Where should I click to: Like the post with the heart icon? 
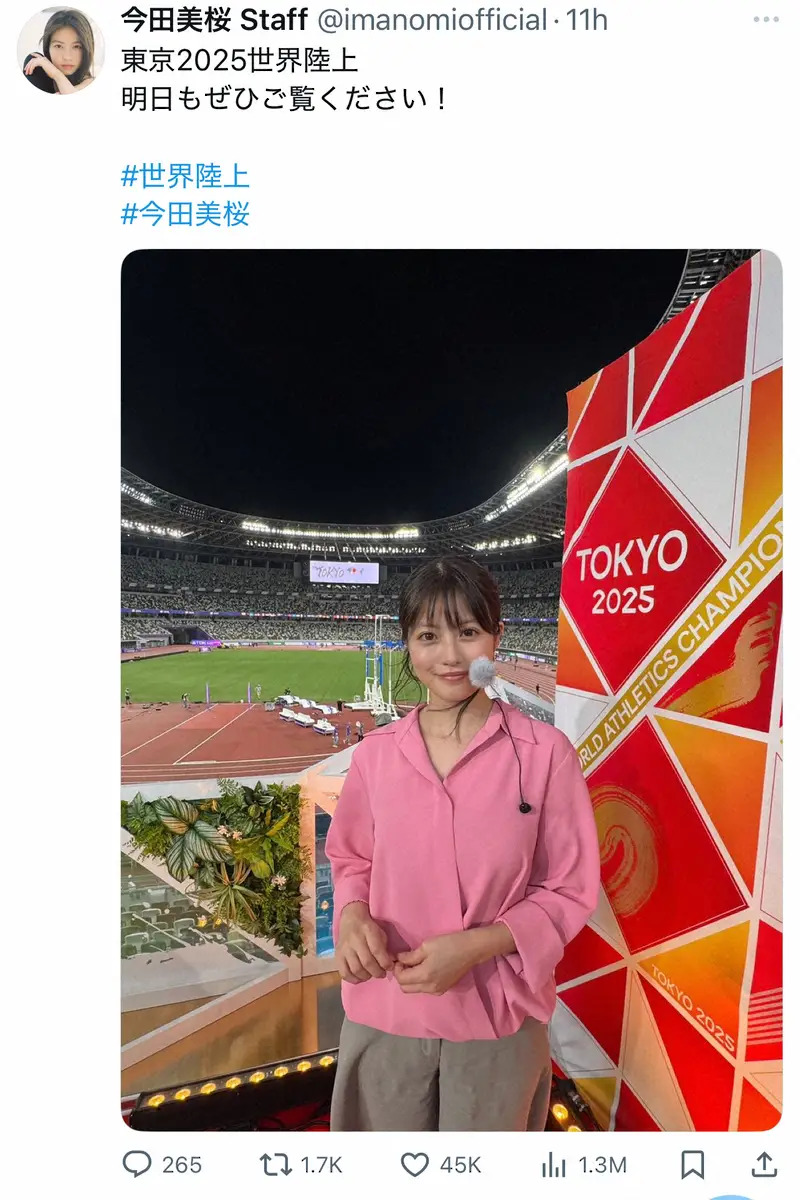(414, 1164)
